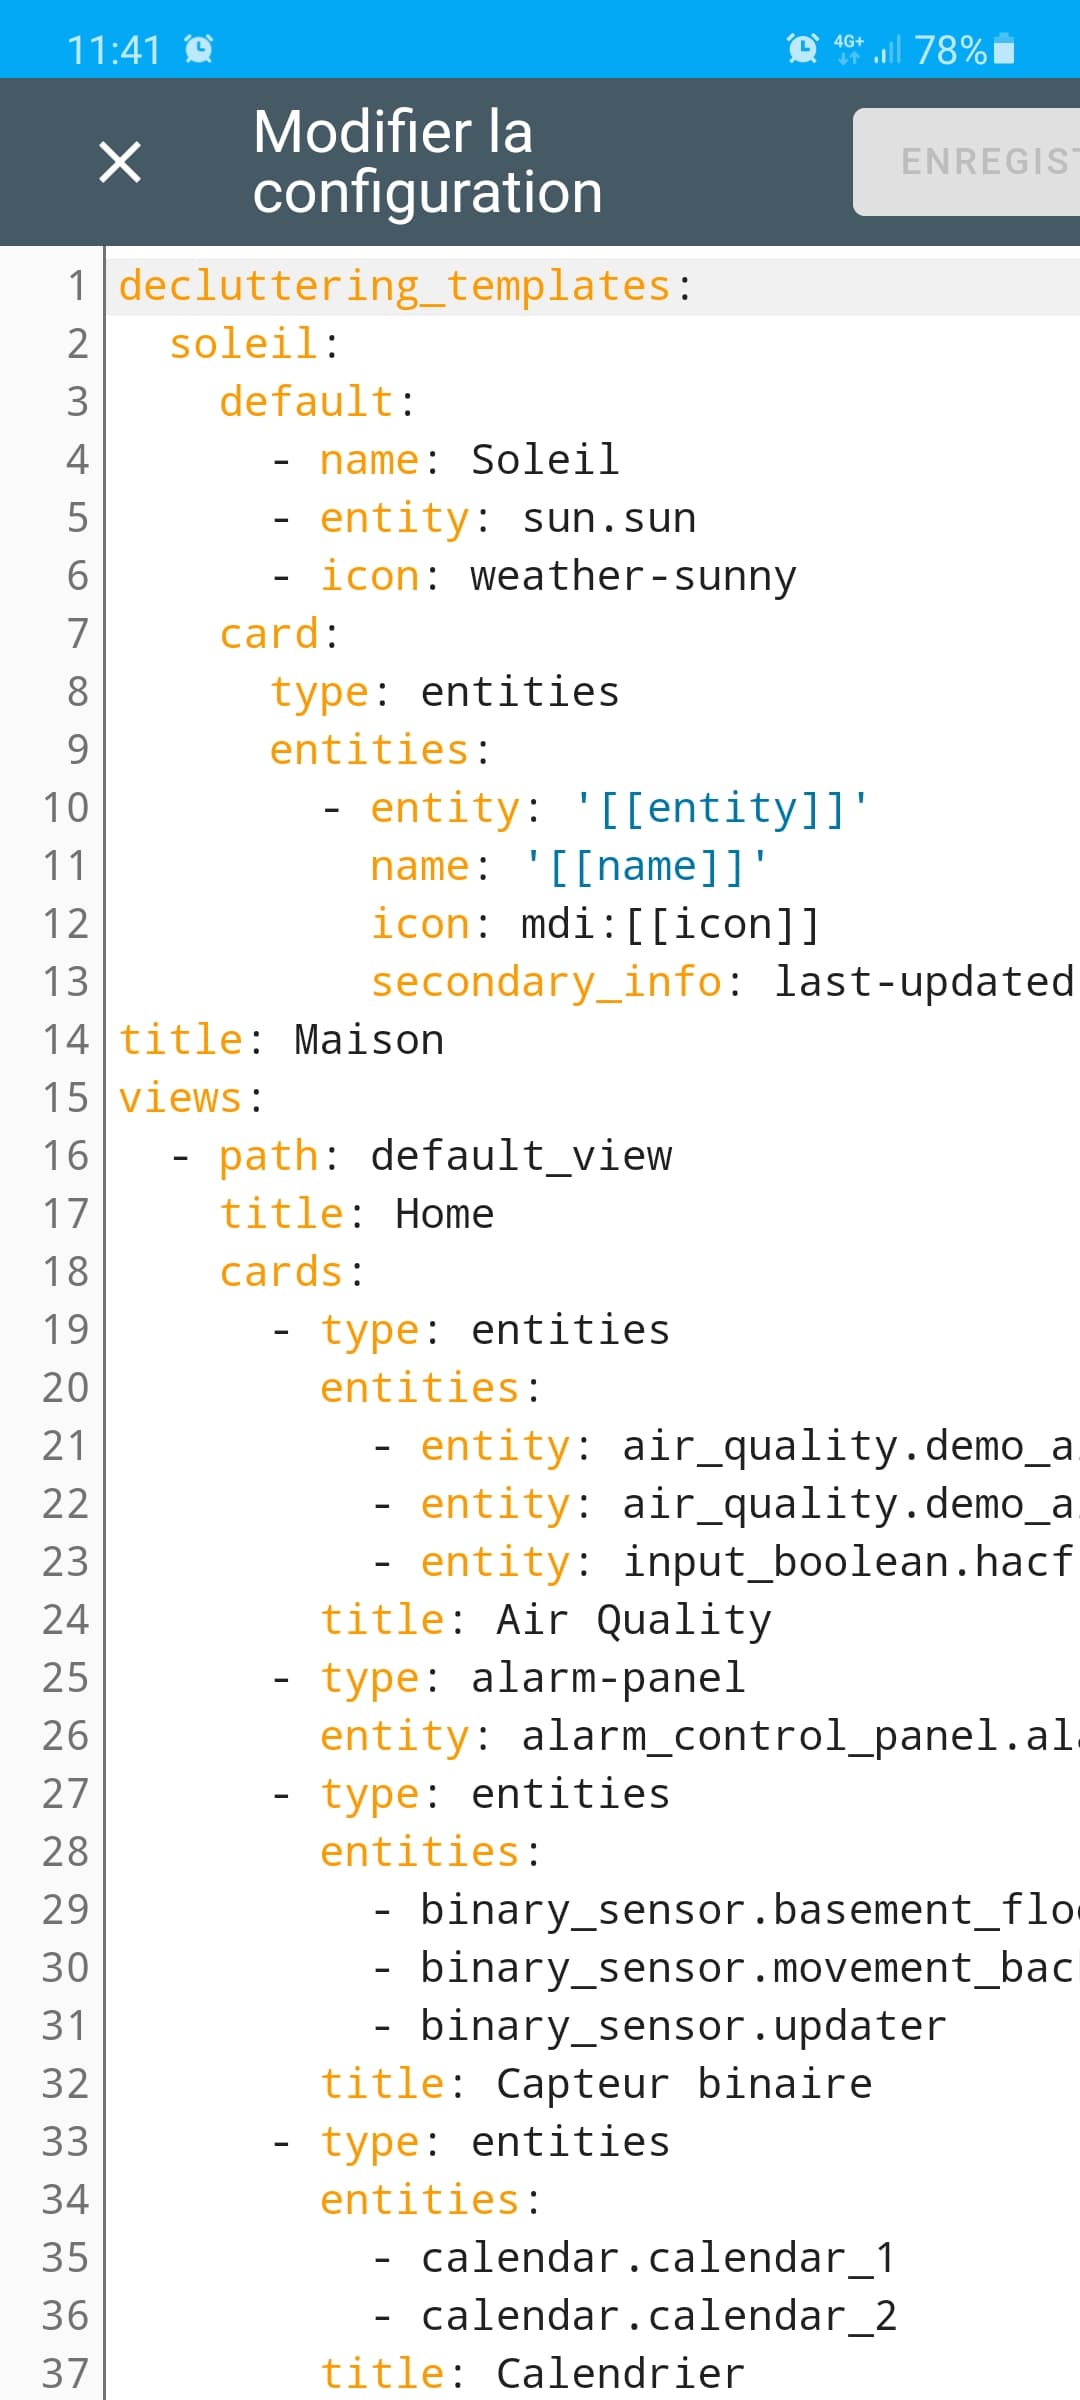Viewport: 1080px width, 2400px height.
Task: Click 'Air Quality' title text
Action: 633,1621
